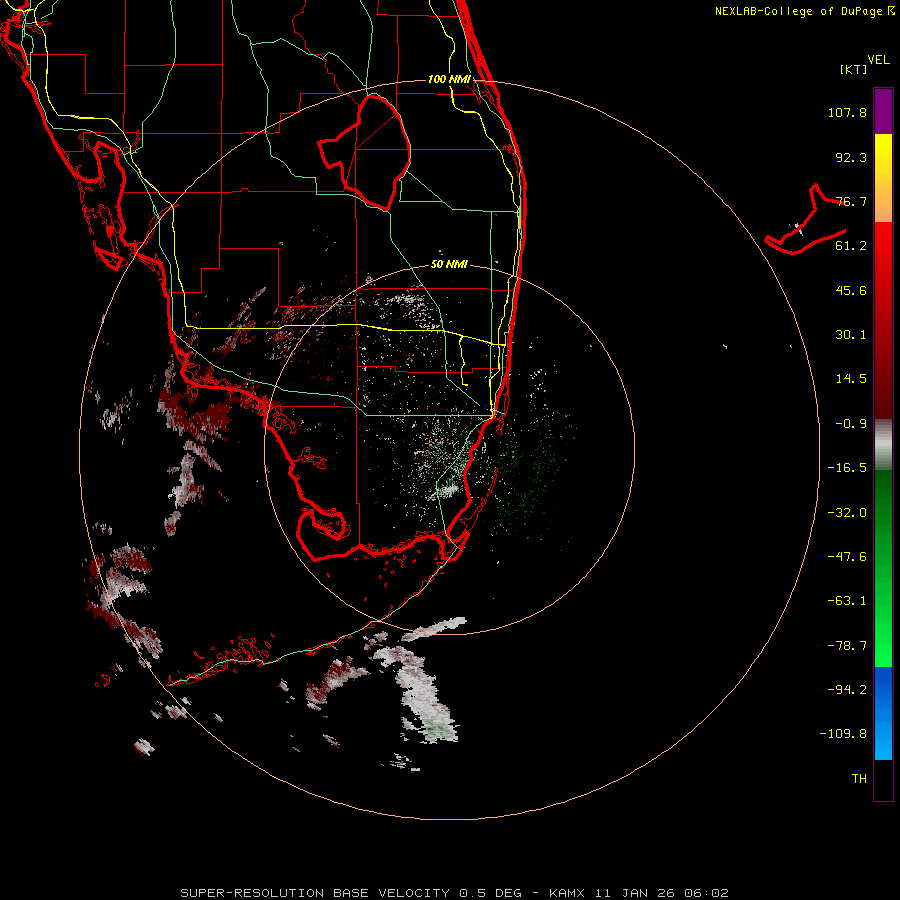Click the -94.2 legend value
Image resolution: width=900 pixels, height=900 pixels.
pos(847,689)
